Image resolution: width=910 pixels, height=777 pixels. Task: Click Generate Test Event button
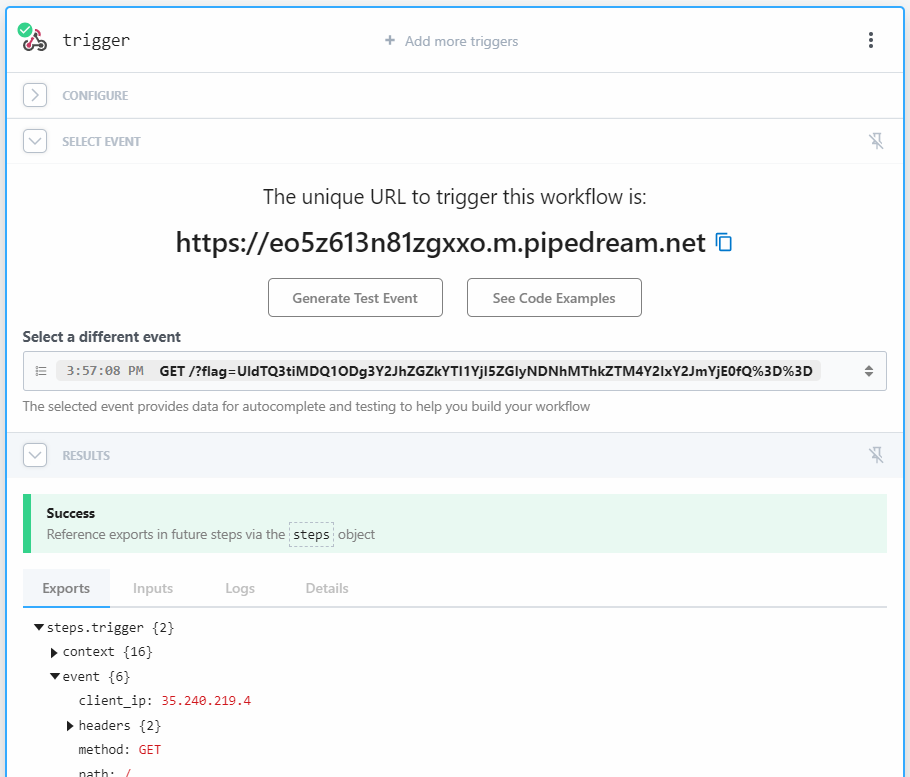(x=355, y=298)
